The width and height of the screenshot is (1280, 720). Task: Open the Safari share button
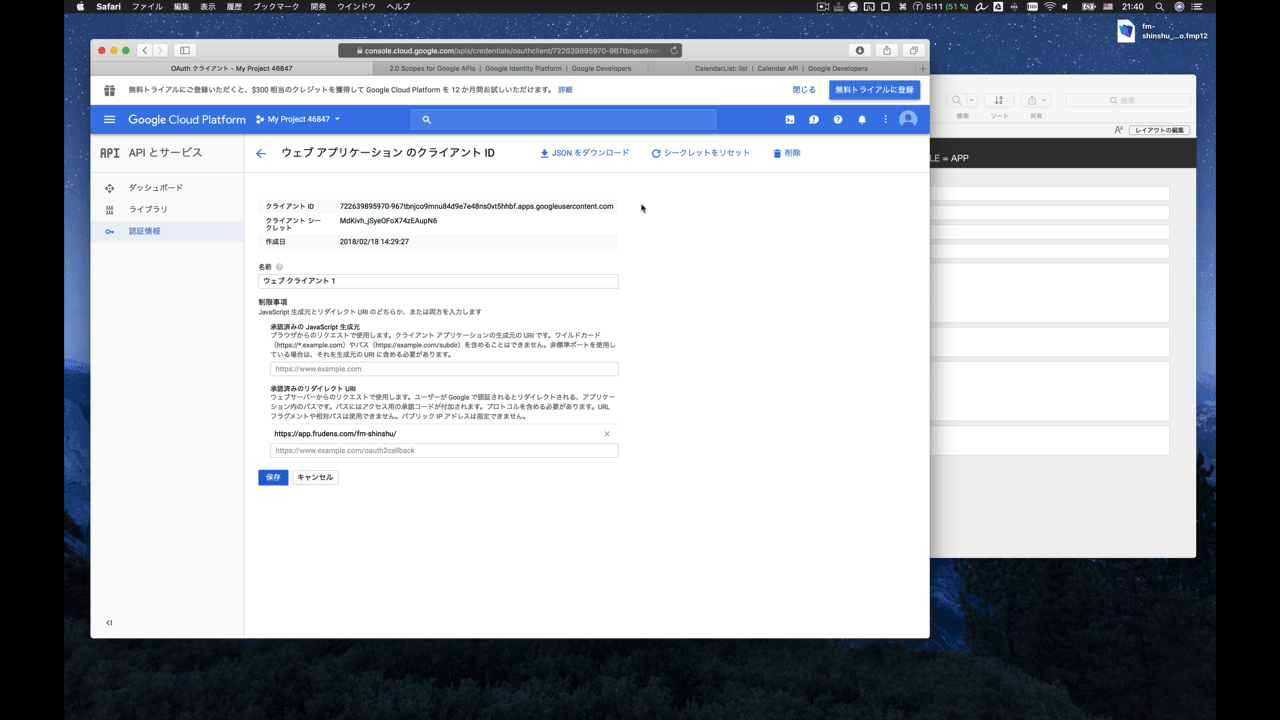(887, 50)
